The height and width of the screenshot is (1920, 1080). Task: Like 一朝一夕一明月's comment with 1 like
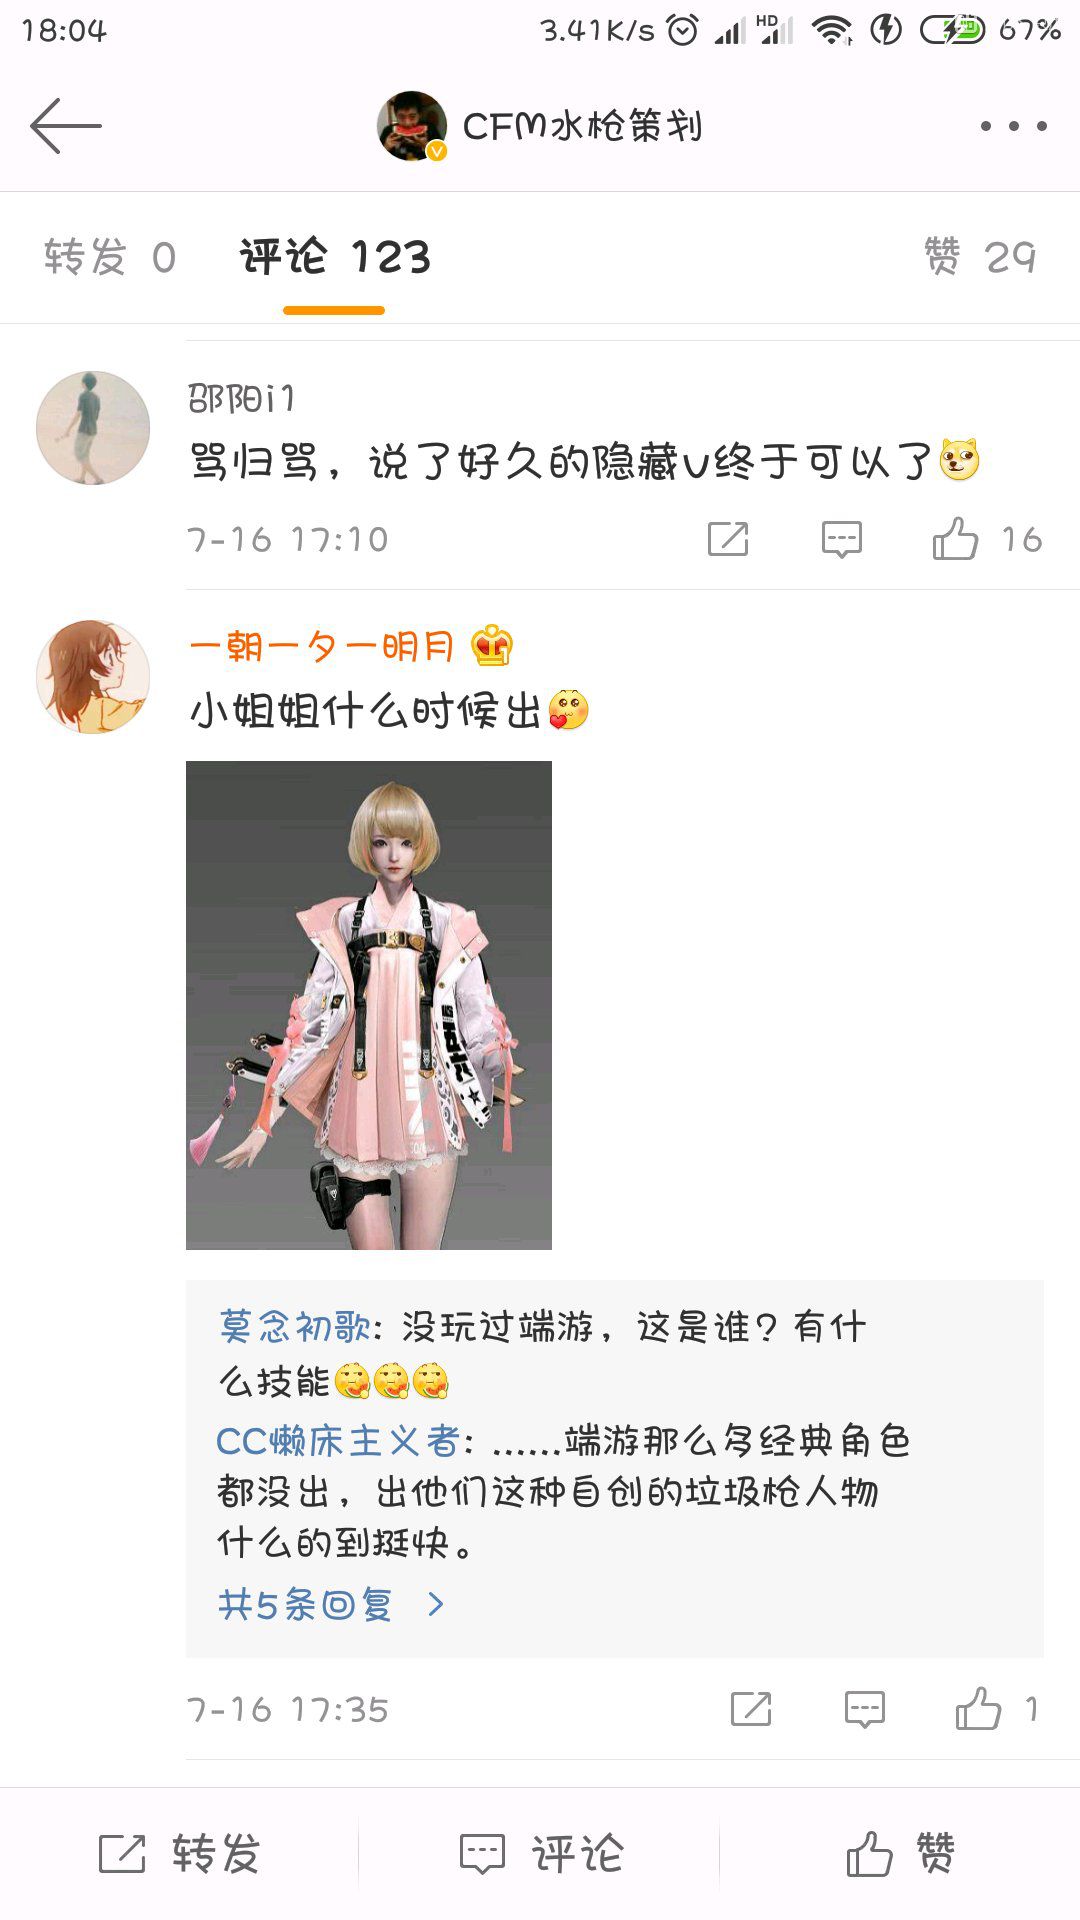[997, 1709]
